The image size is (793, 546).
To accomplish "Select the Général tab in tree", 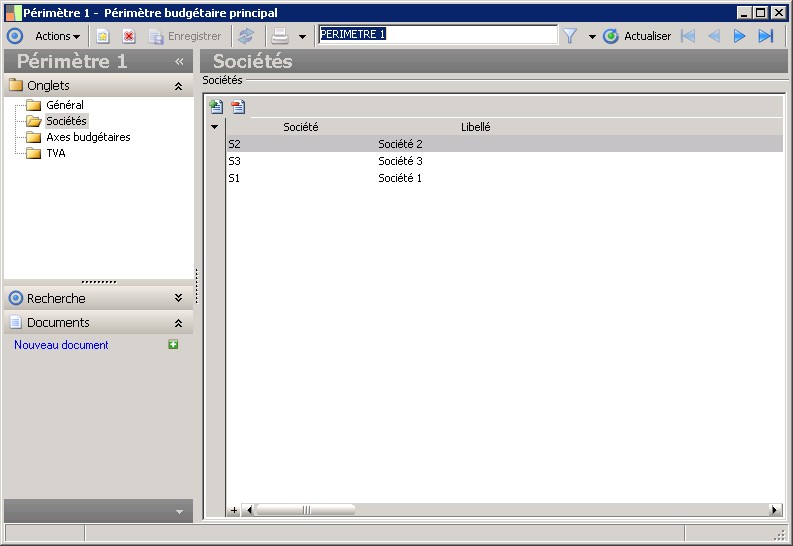I will [x=65, y=105].
